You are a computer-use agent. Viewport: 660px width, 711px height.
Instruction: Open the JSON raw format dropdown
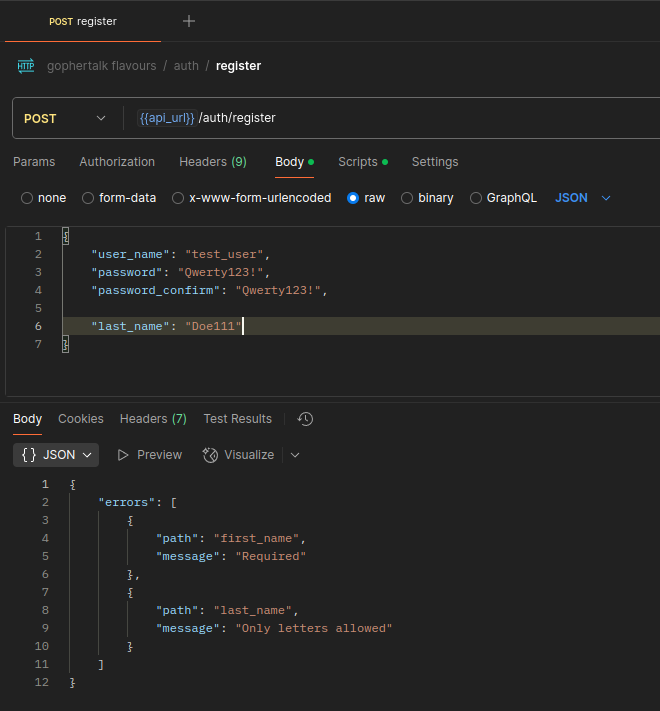583,198
